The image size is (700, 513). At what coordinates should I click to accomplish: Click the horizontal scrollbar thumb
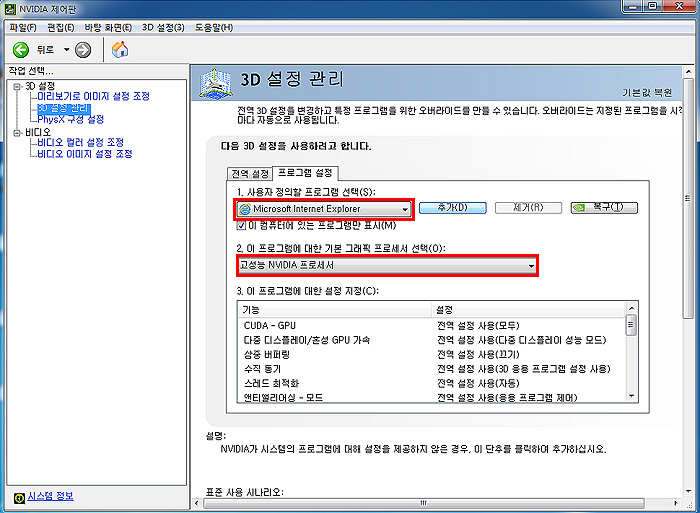click(x=423, y=503)
